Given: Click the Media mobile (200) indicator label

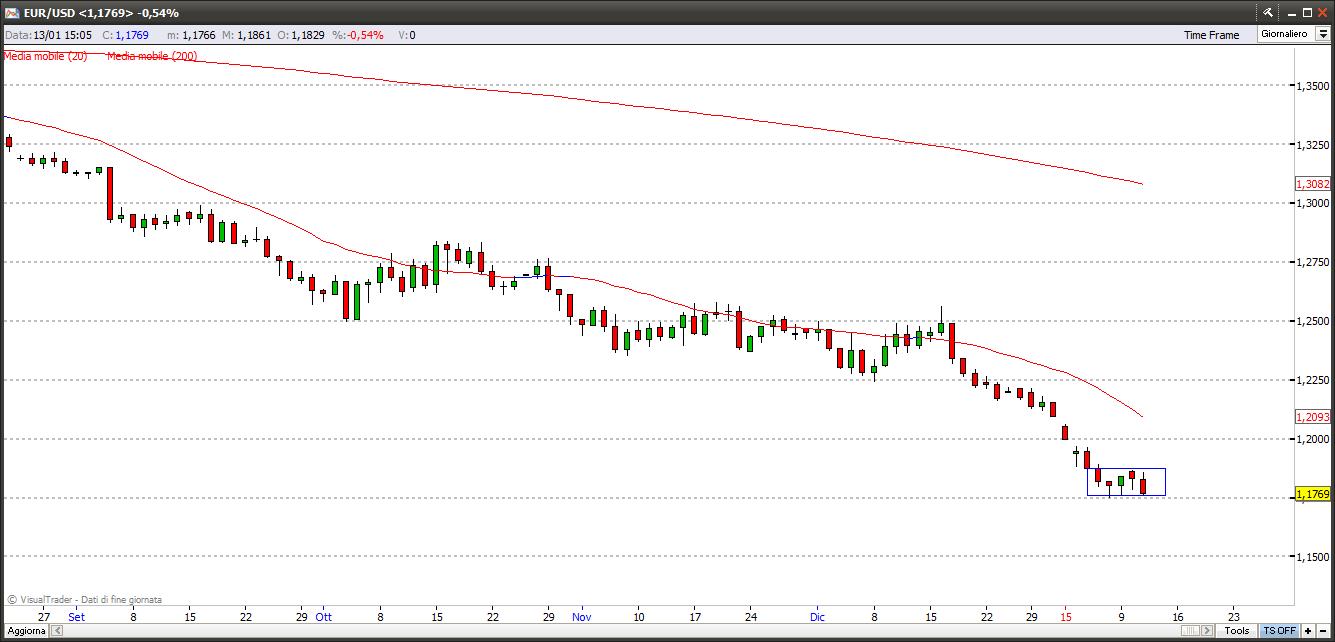Looking at the screenshot, I should pyautogui.click(x=152, y=56).
